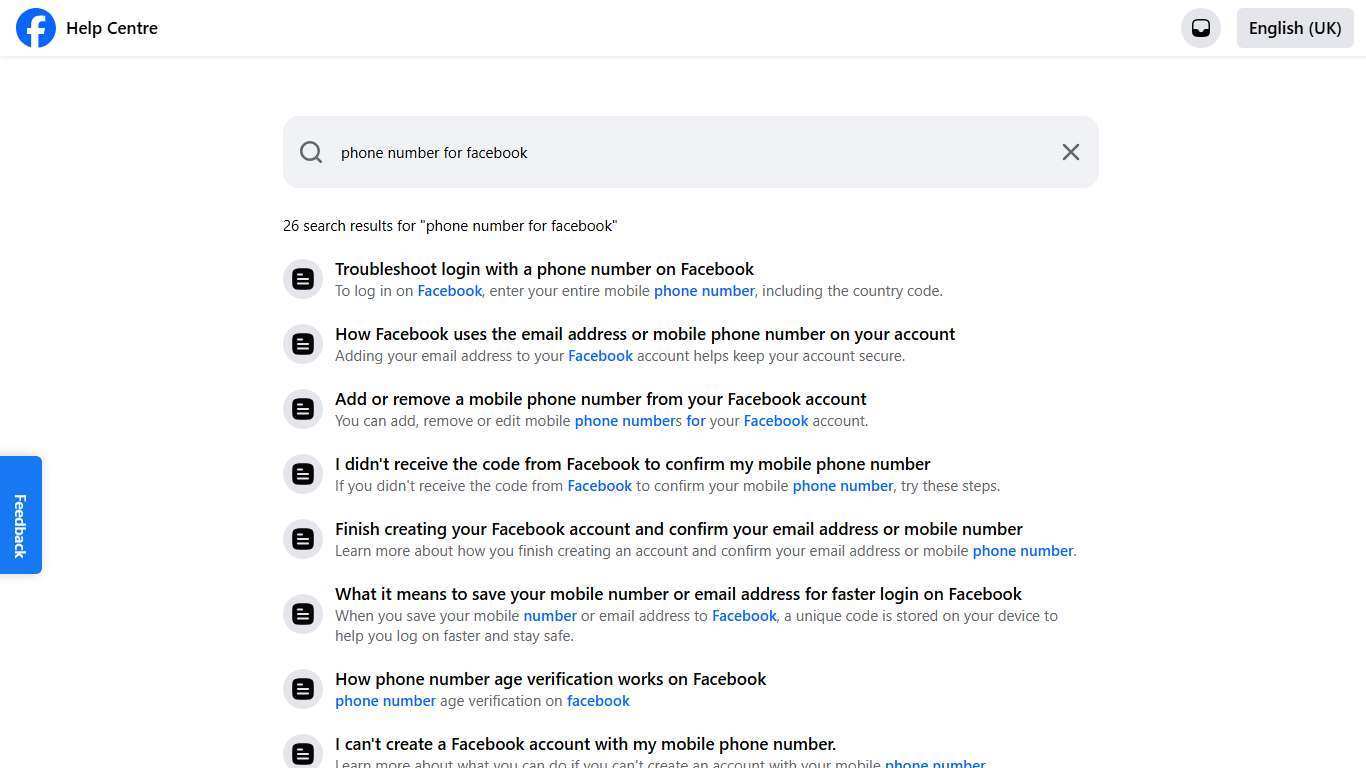This screenshot has width=1366, height=768.
Task: Open How Facebook uses the email address article
Action: pyautogui.click(x=645, y=334)
